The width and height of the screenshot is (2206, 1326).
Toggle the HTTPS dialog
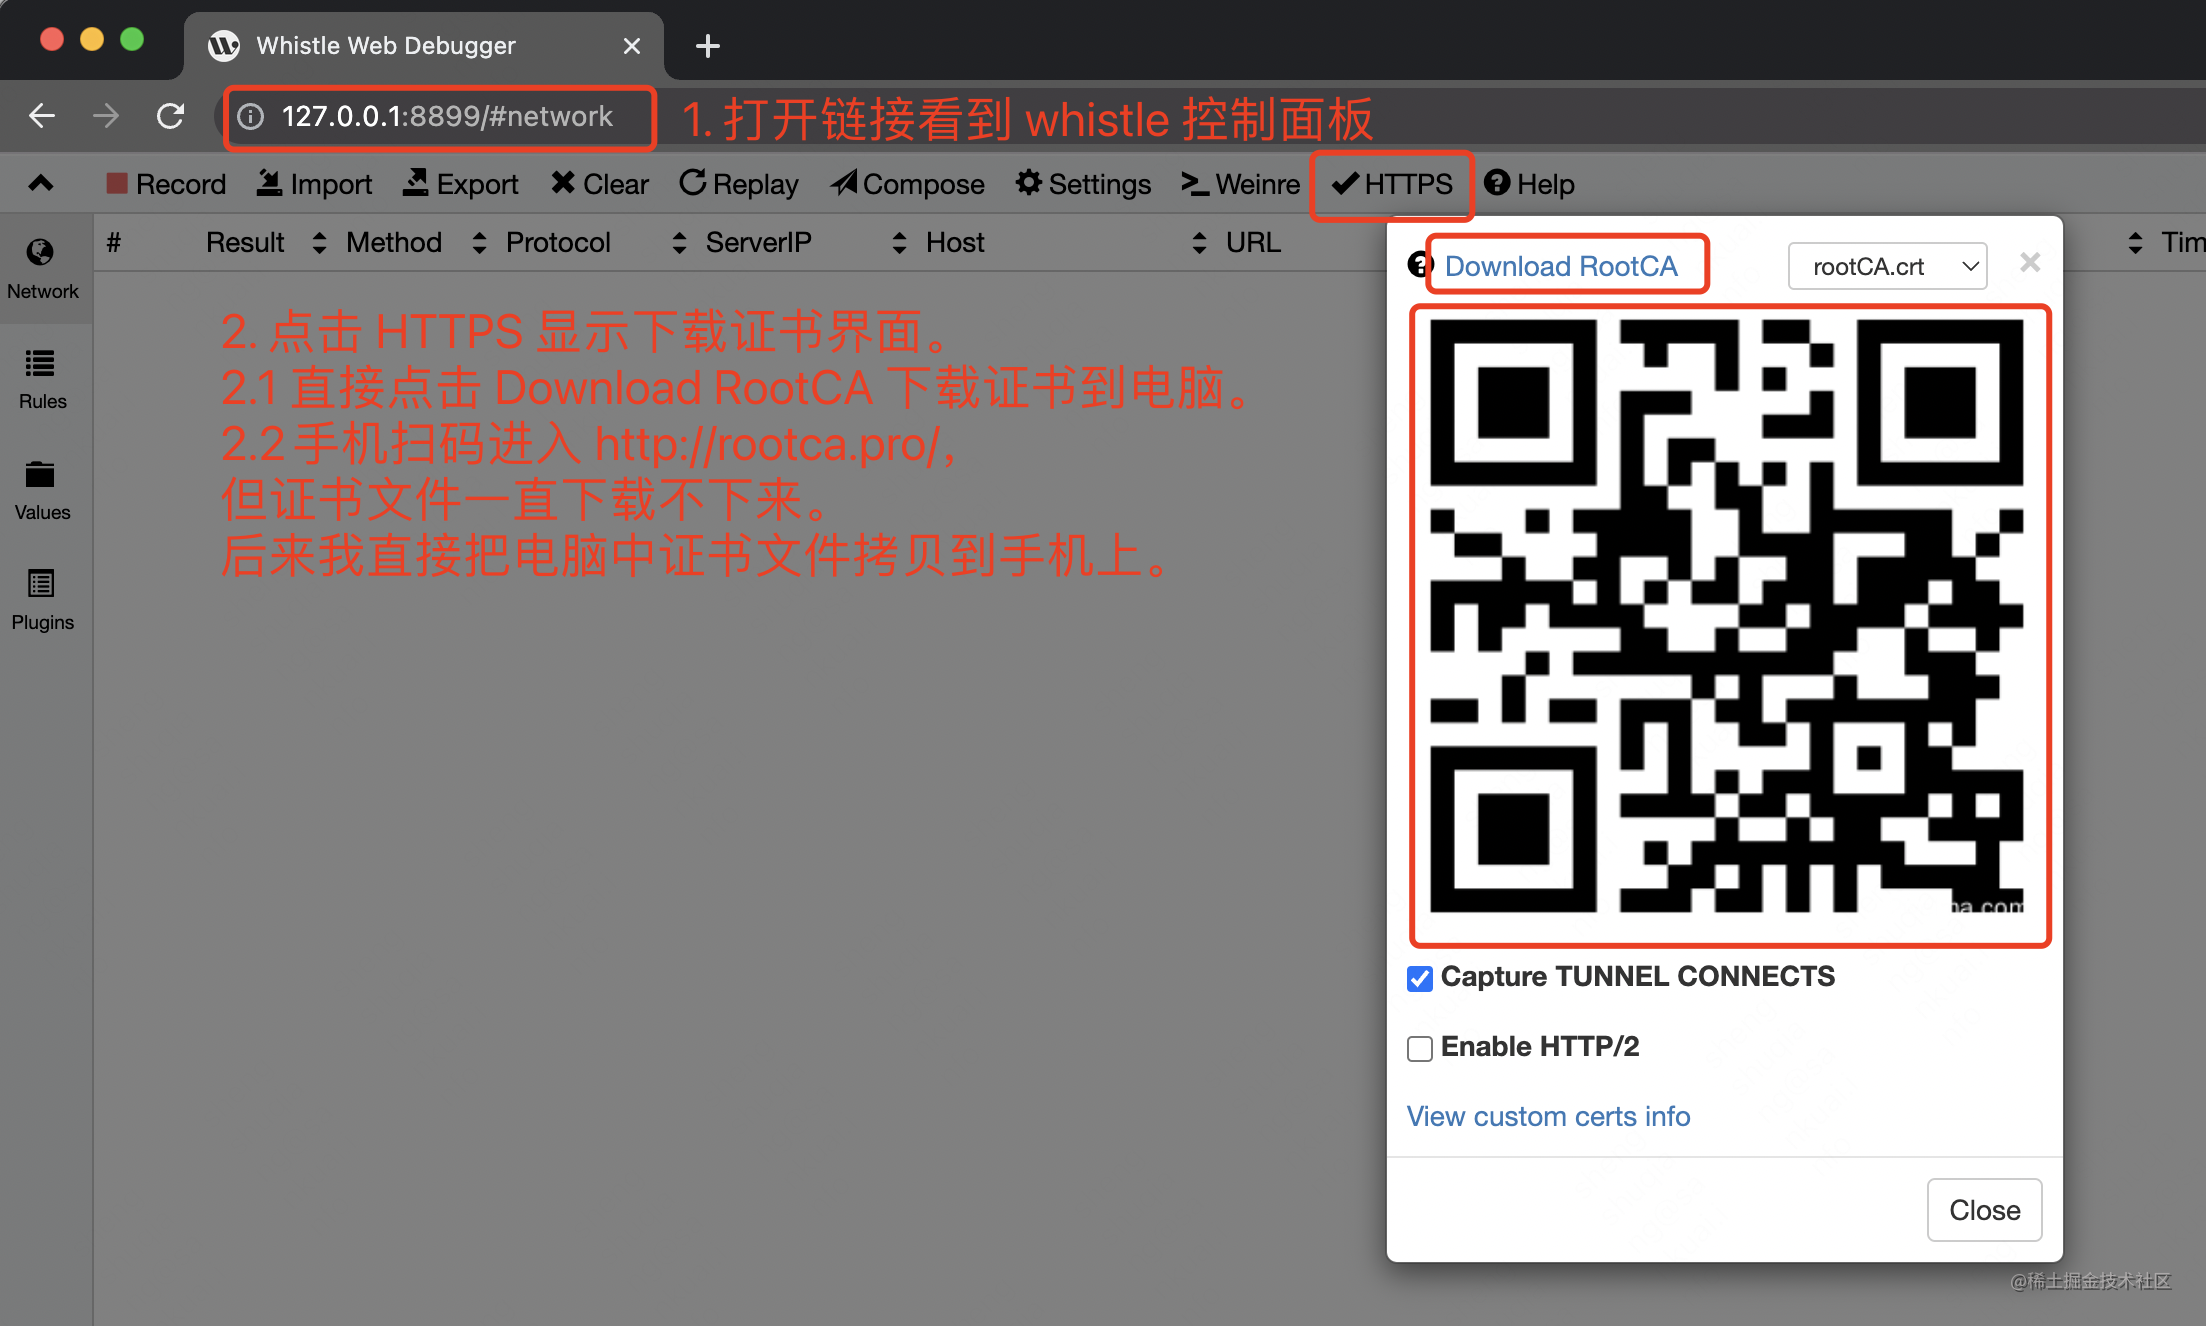pos(1392,184)
